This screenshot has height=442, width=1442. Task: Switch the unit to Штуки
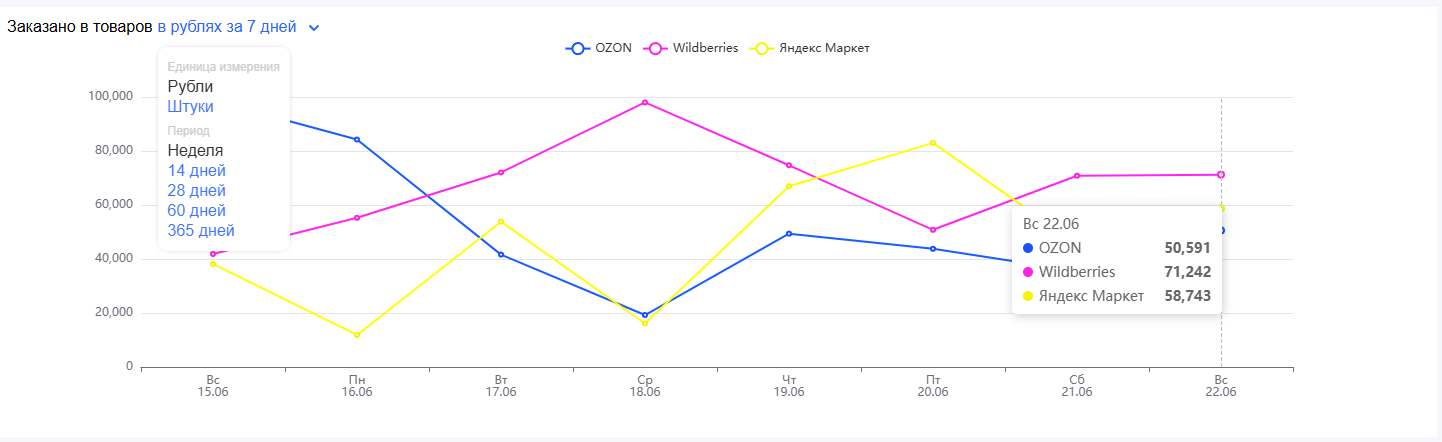coord(190,107)
